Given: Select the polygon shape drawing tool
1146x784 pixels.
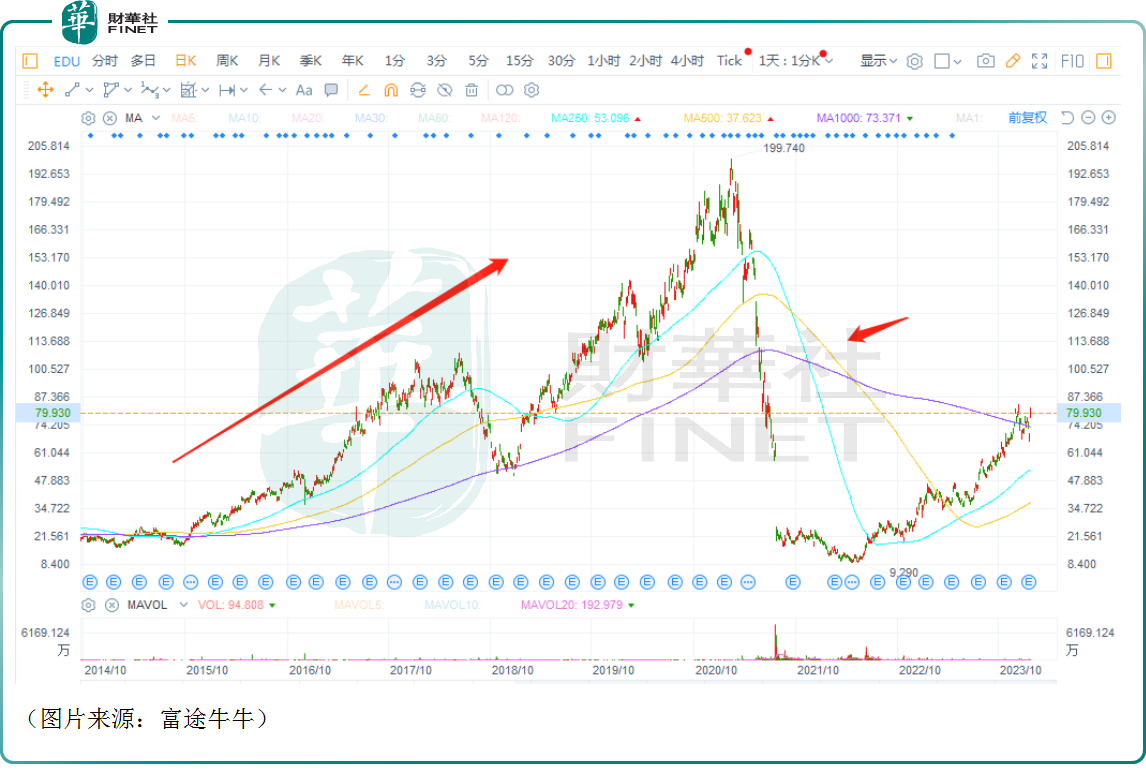Looking at the screenshot, I should (x=110, y=90).
